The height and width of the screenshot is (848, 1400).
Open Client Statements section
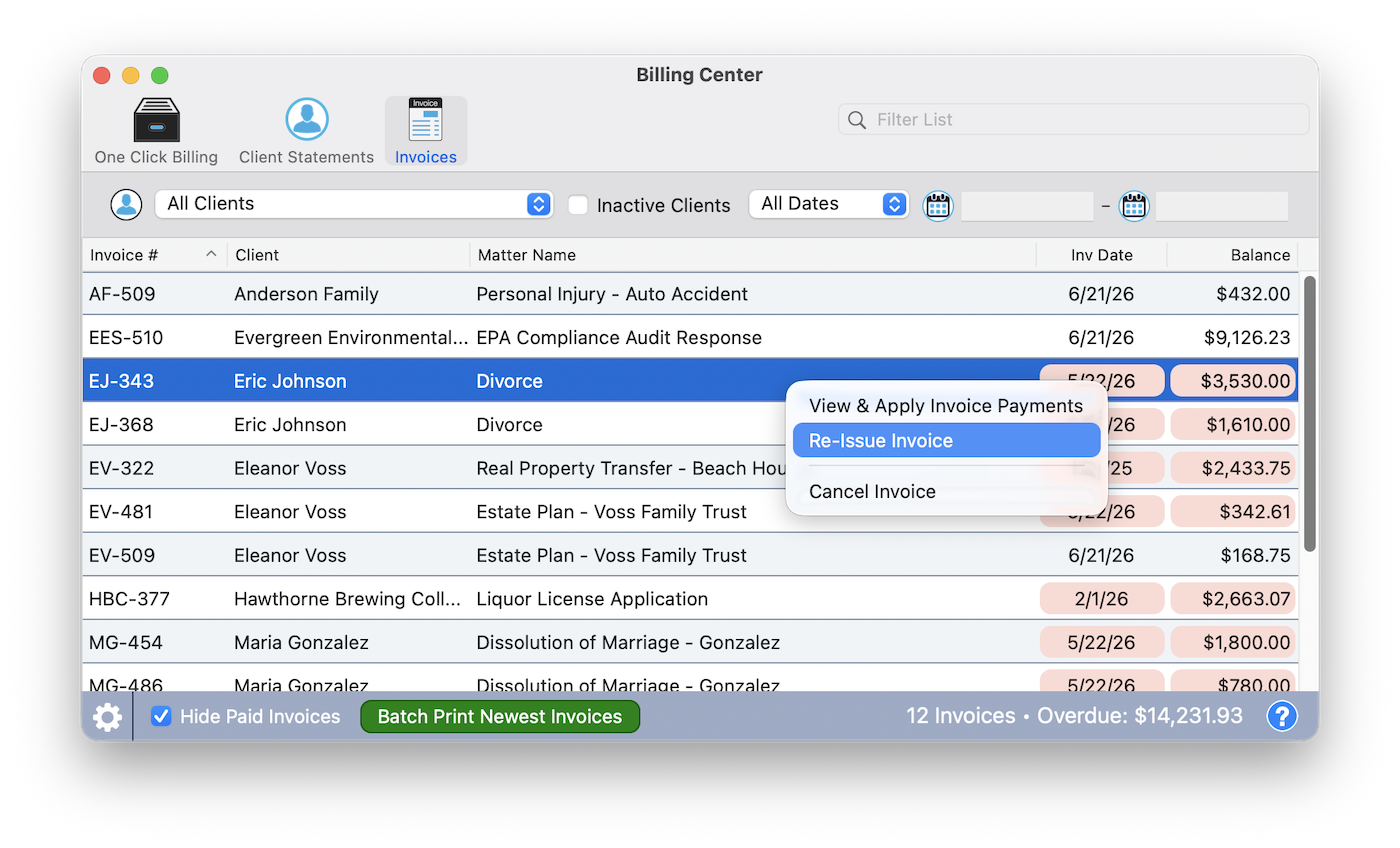(306, 131)
